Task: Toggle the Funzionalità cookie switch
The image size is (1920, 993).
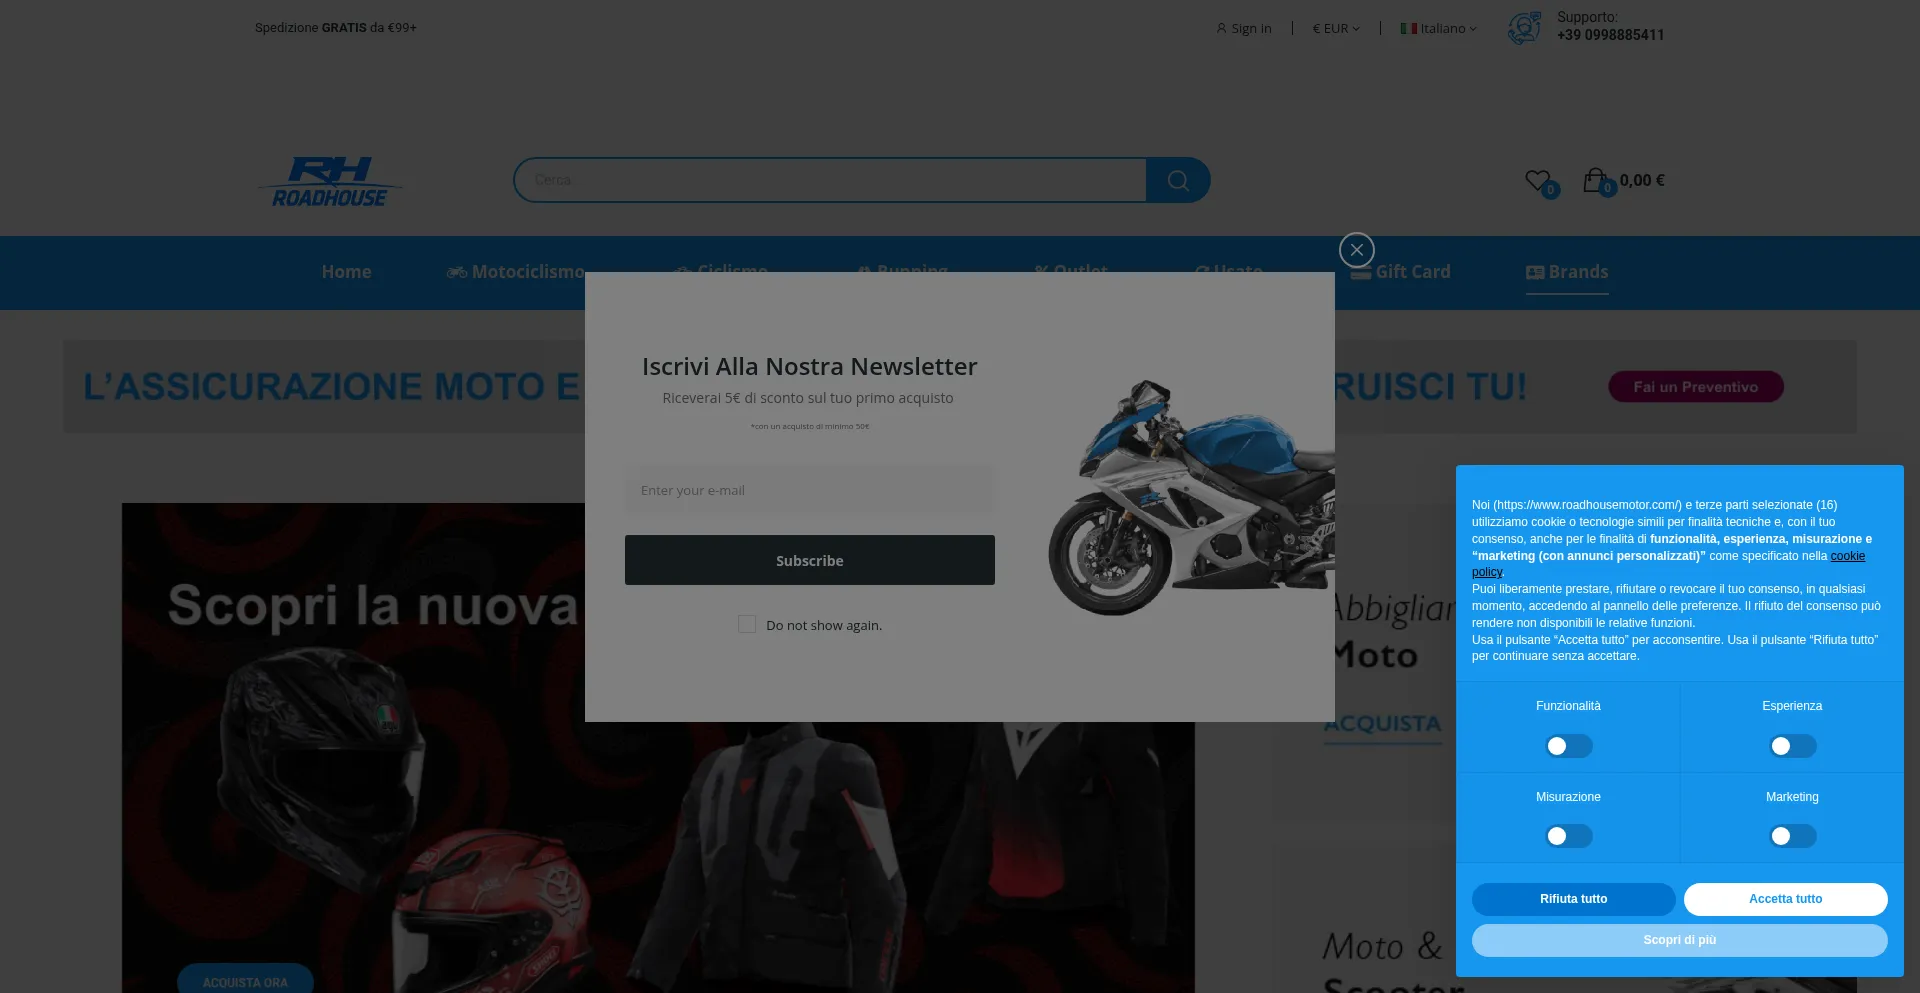Action: (x=1568, y=746)
